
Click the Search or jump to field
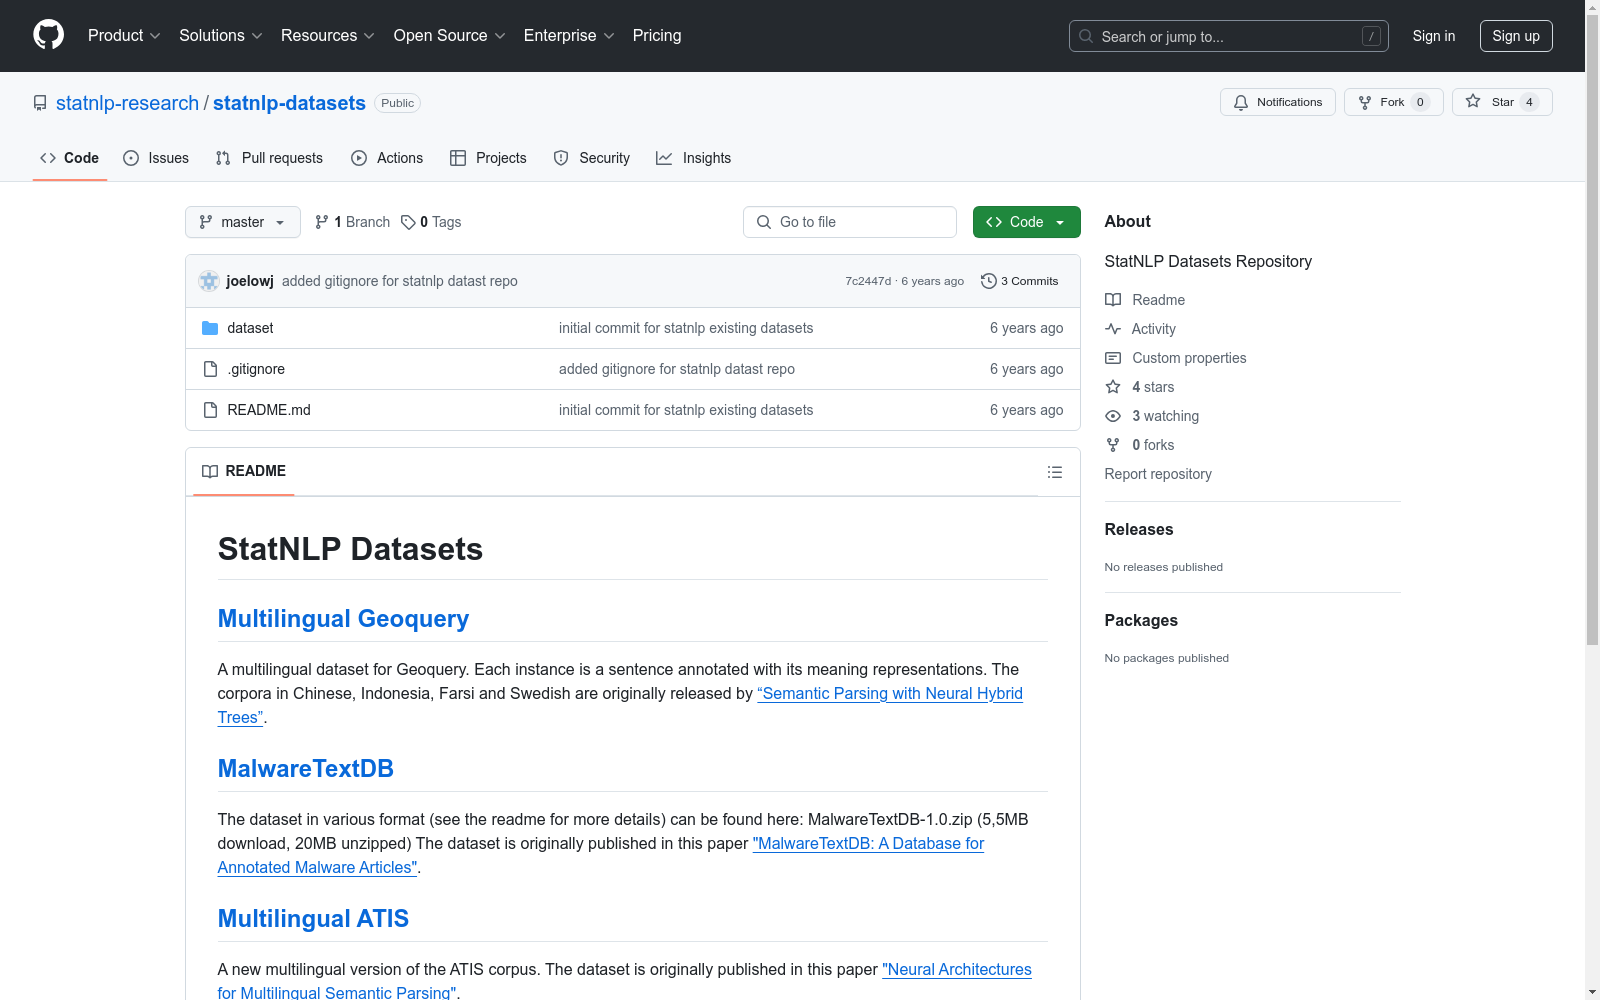tap(1229, 36)
